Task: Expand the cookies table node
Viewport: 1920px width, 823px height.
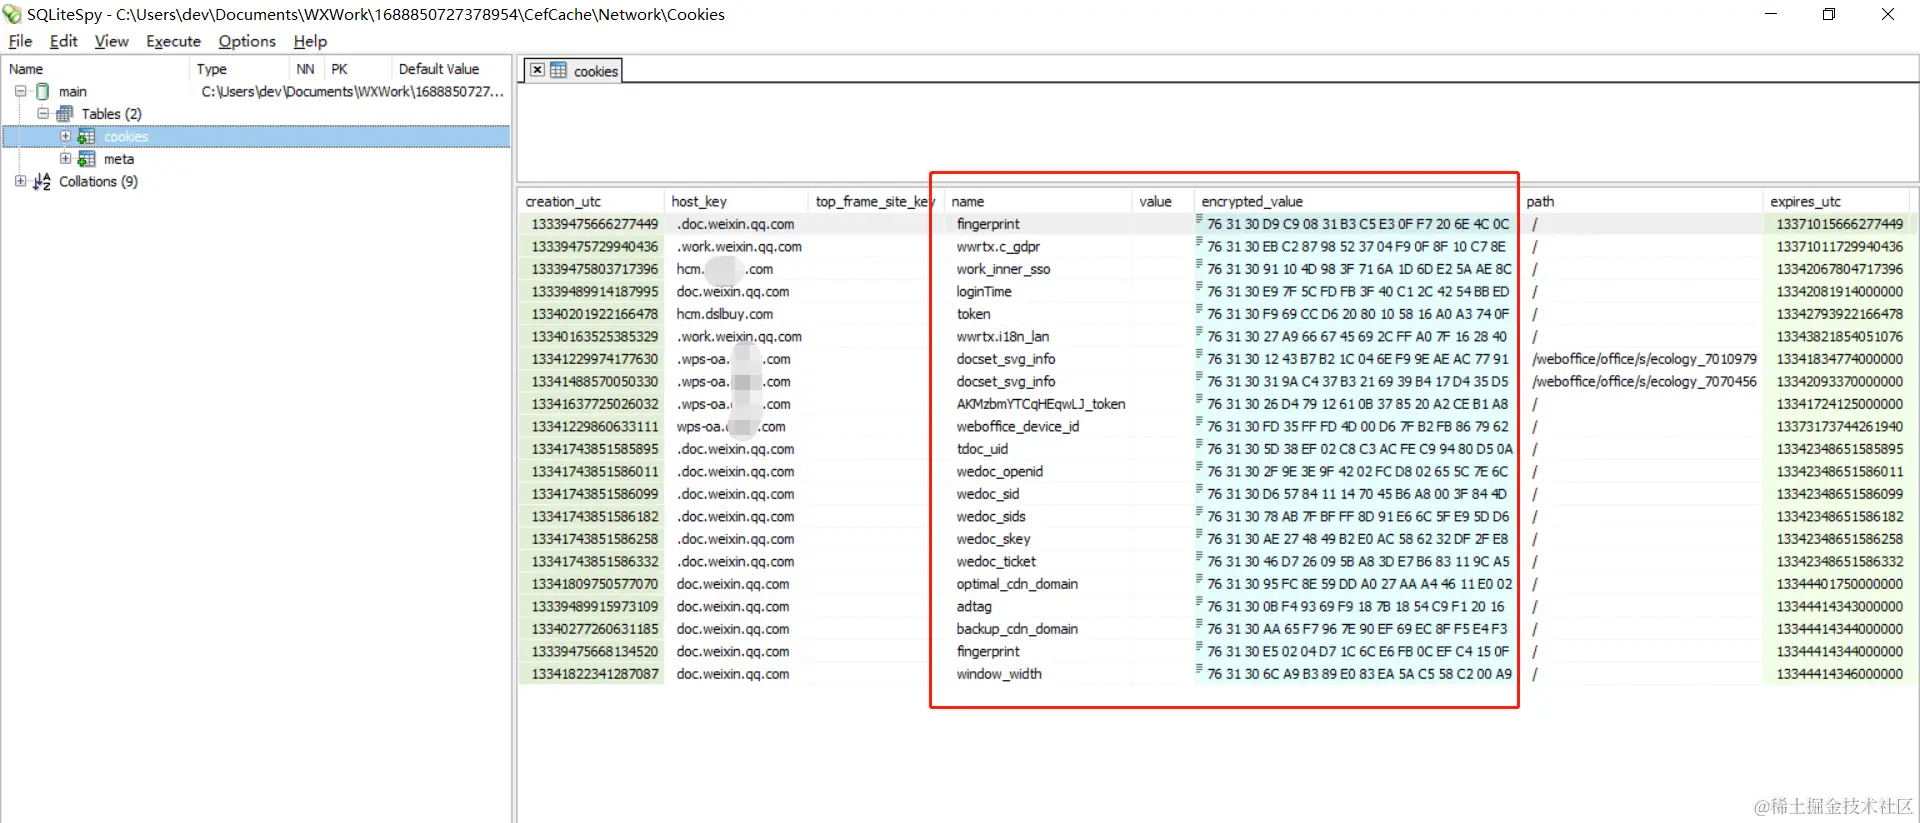Action: pos(65,136)
